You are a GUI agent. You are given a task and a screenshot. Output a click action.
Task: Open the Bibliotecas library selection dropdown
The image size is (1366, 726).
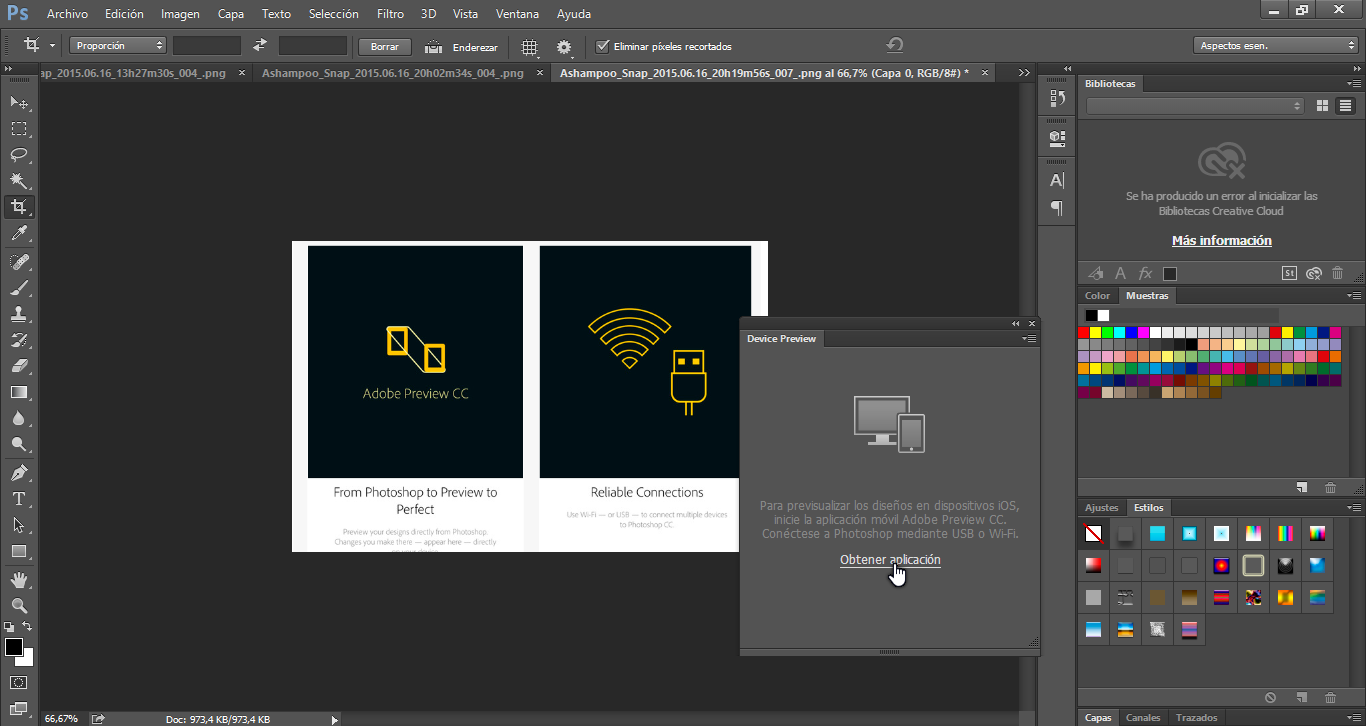[x=1196, y=105]
